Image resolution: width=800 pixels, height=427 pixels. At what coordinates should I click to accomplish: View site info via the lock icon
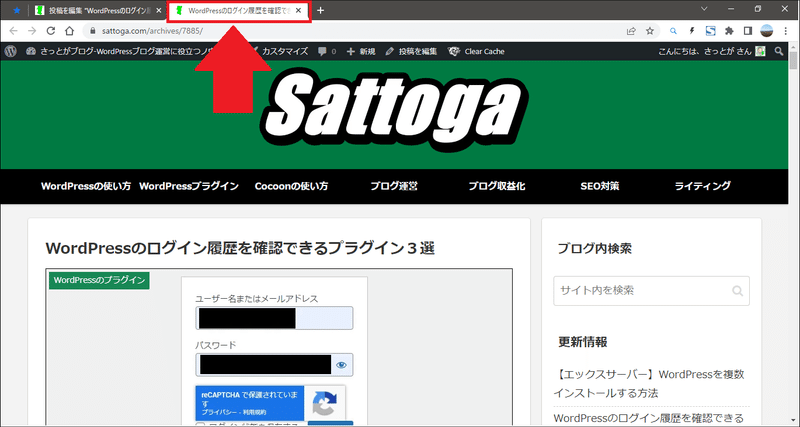(x=92, y=31)
